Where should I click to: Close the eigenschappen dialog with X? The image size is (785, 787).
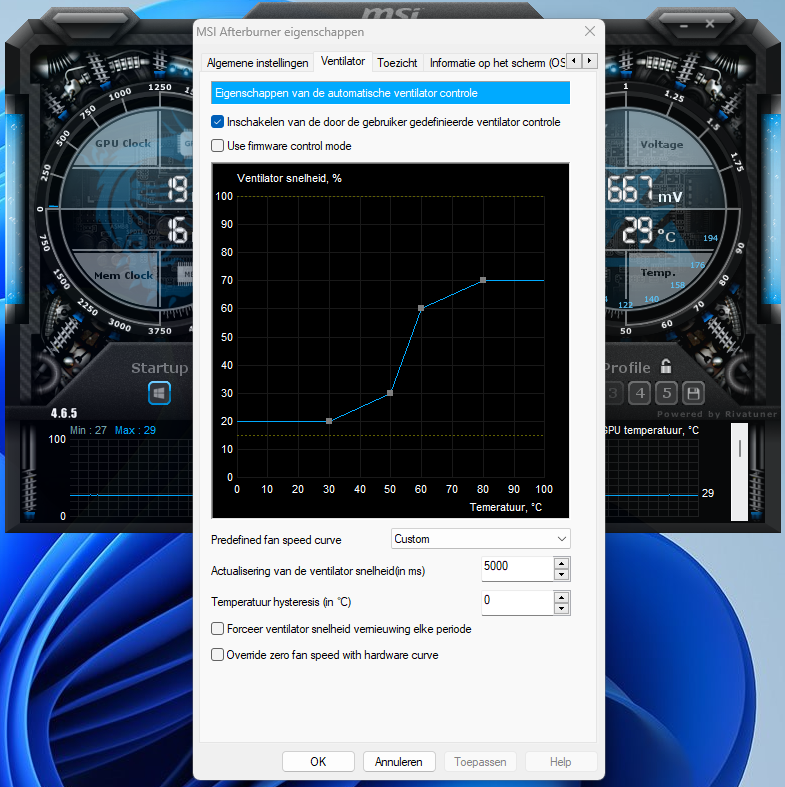[x=590, y=31]
